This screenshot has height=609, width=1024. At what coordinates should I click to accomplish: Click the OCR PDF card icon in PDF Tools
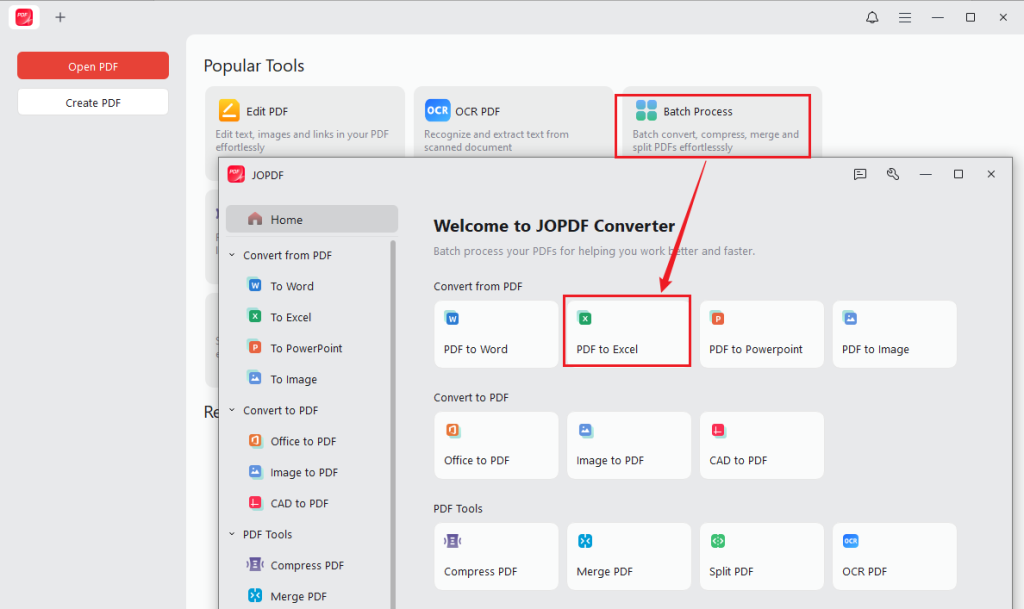[x=850, y=541]
